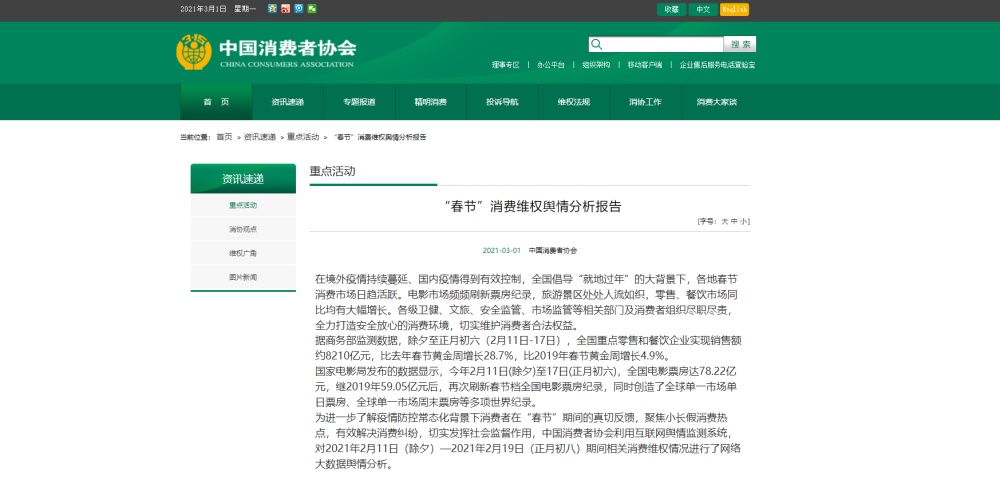
Task: Click 首页 in the breadcrumb trail
Action: [224, 137]
